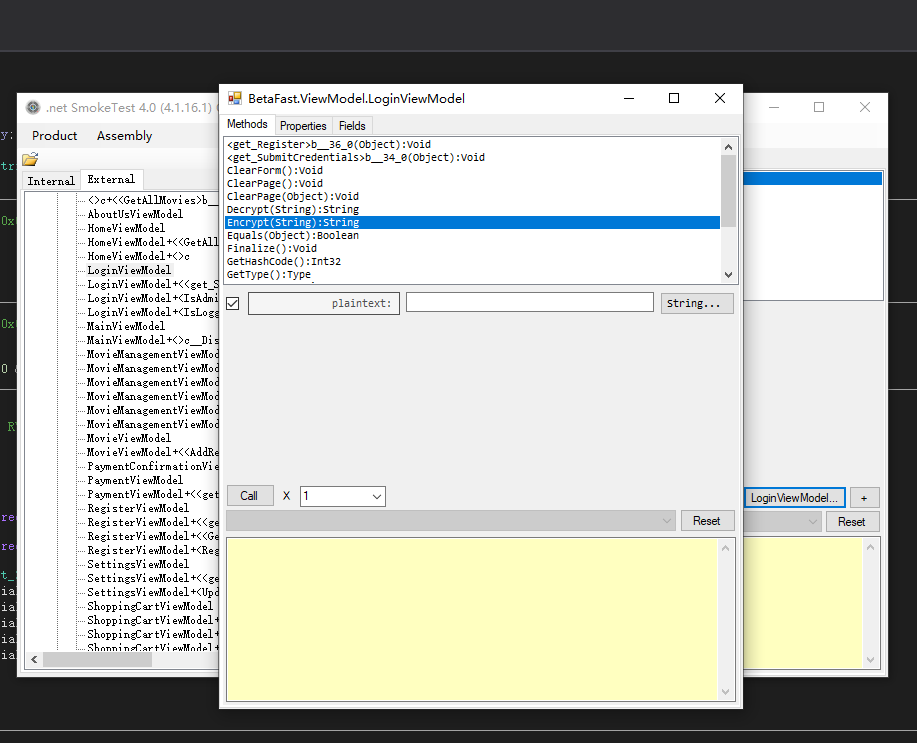Select the plain LoginViewModel tree node
The height and width of the screenshot is (743, 917).
tap(129, 270)
